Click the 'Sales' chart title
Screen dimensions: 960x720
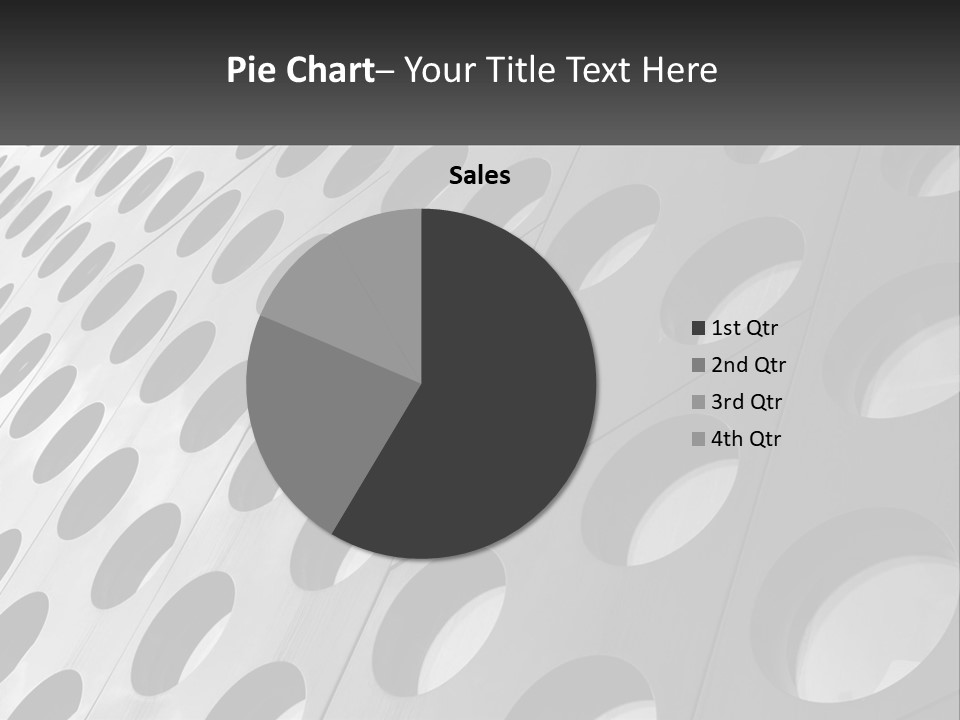point(479,176)
